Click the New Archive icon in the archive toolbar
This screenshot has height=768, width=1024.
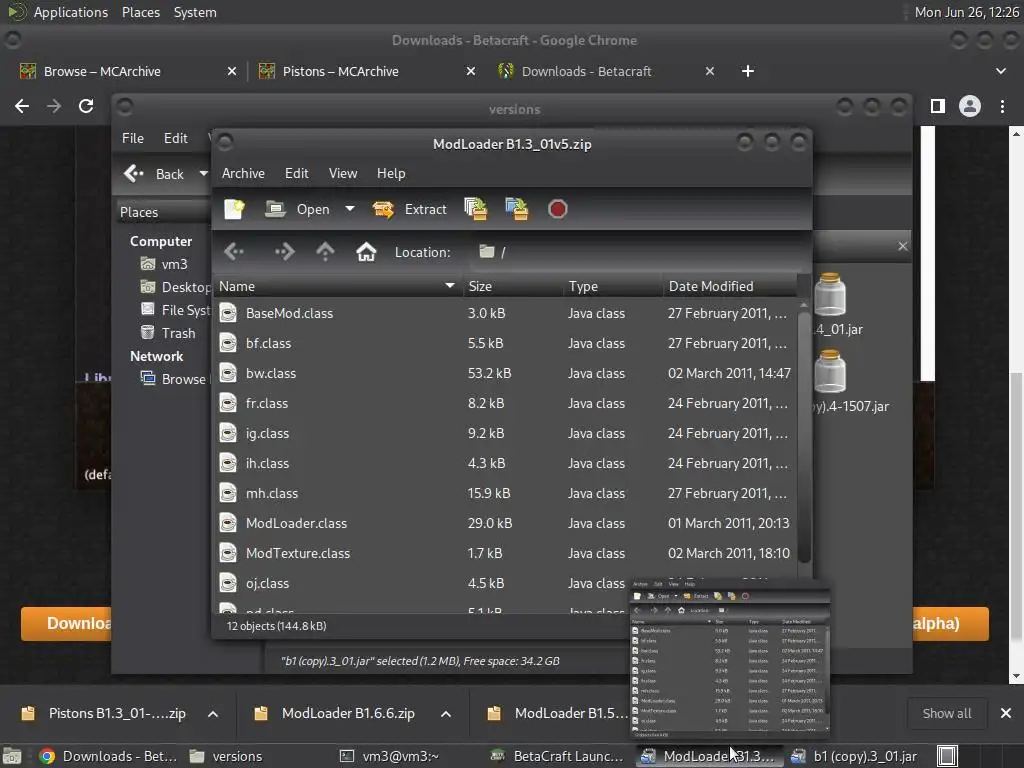[234, 209]
